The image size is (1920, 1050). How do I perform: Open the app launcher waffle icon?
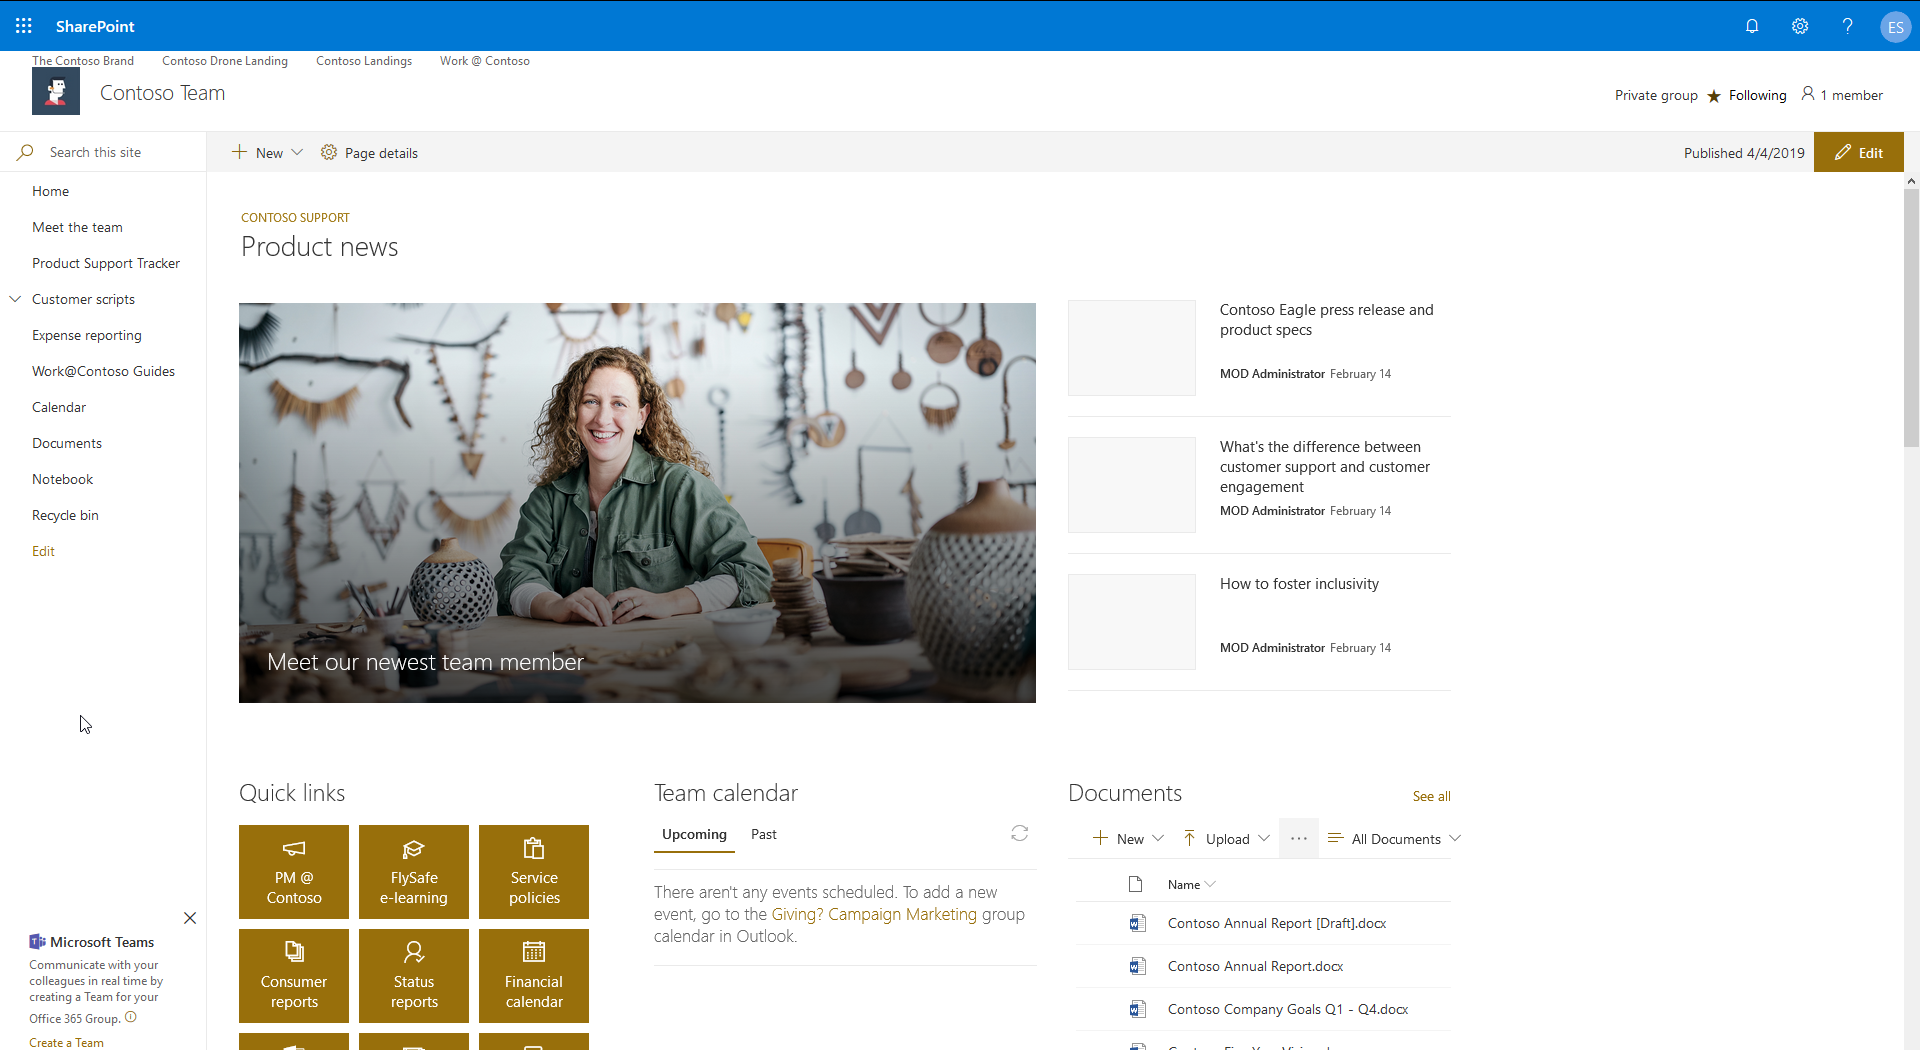point(24,26)
